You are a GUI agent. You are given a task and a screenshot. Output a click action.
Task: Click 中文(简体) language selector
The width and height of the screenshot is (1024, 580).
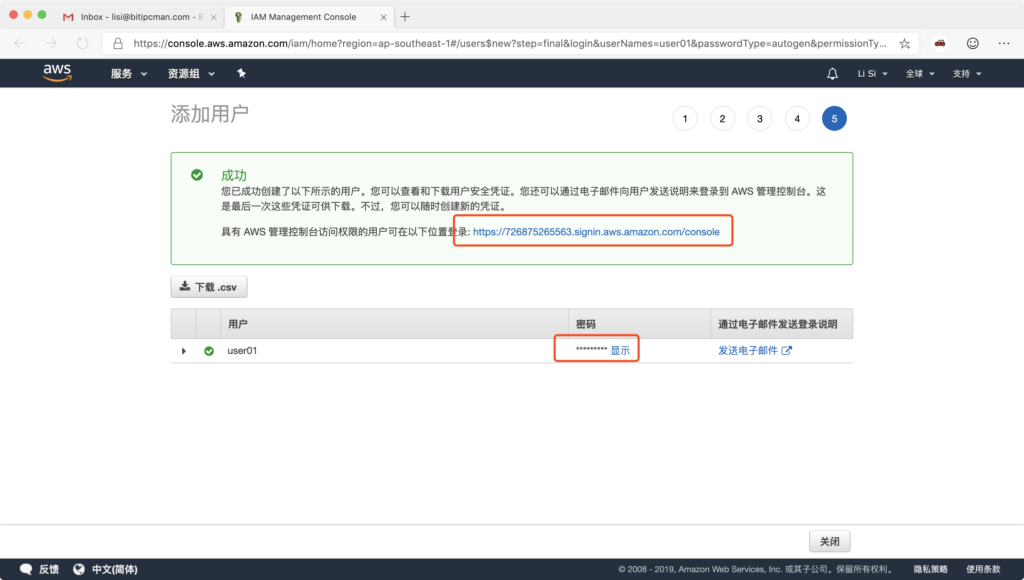(x=114, y=569)
